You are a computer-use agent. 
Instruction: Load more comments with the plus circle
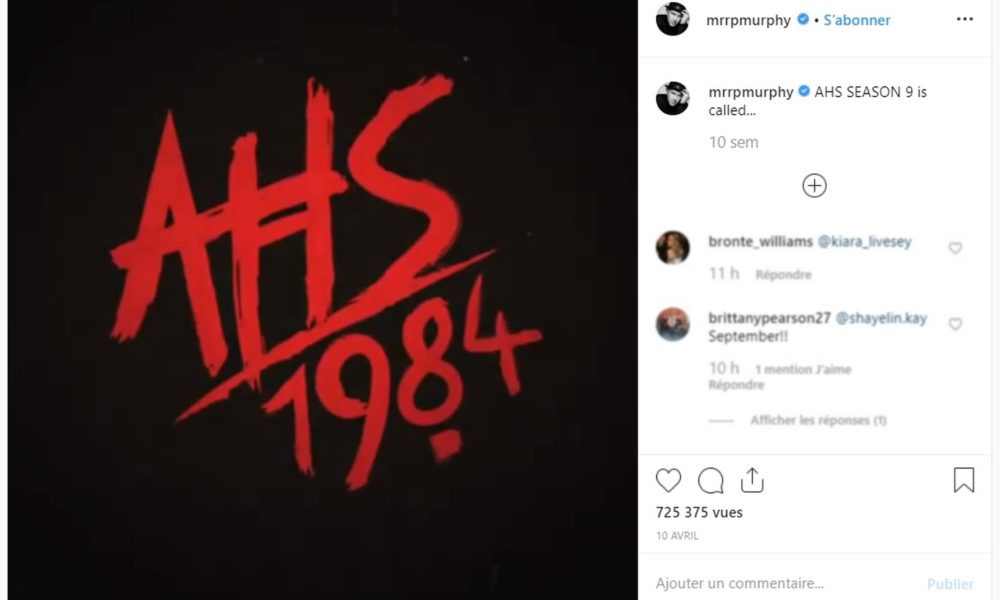coord(814,186)
